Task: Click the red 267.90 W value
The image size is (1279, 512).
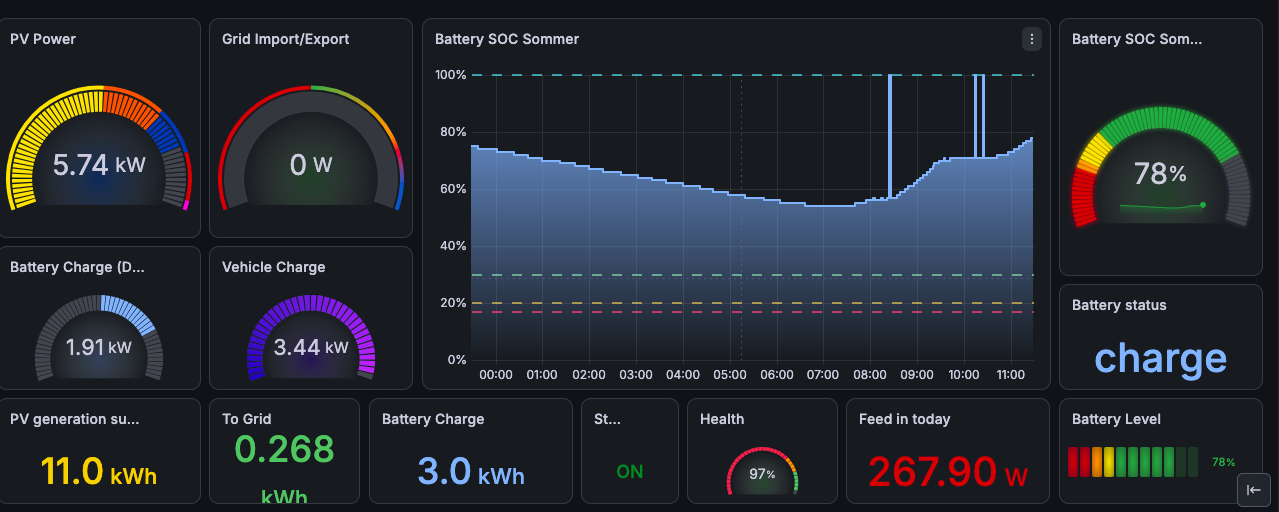Action: [948, 471]
